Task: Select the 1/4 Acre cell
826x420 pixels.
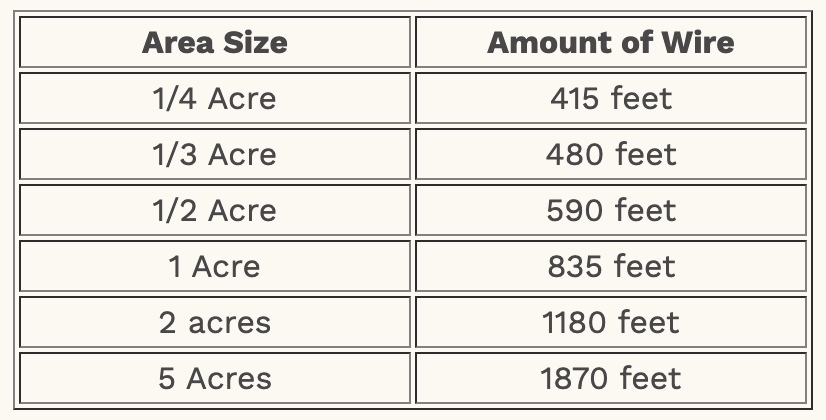Action: coord(214,99)
